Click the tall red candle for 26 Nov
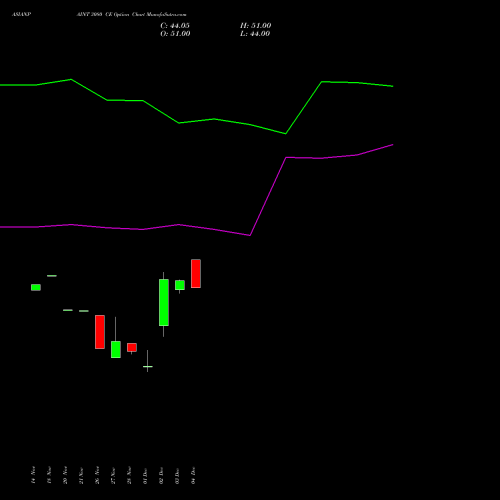Image resolution: width=500 pixels, height=500 pixels. [100, 332]
